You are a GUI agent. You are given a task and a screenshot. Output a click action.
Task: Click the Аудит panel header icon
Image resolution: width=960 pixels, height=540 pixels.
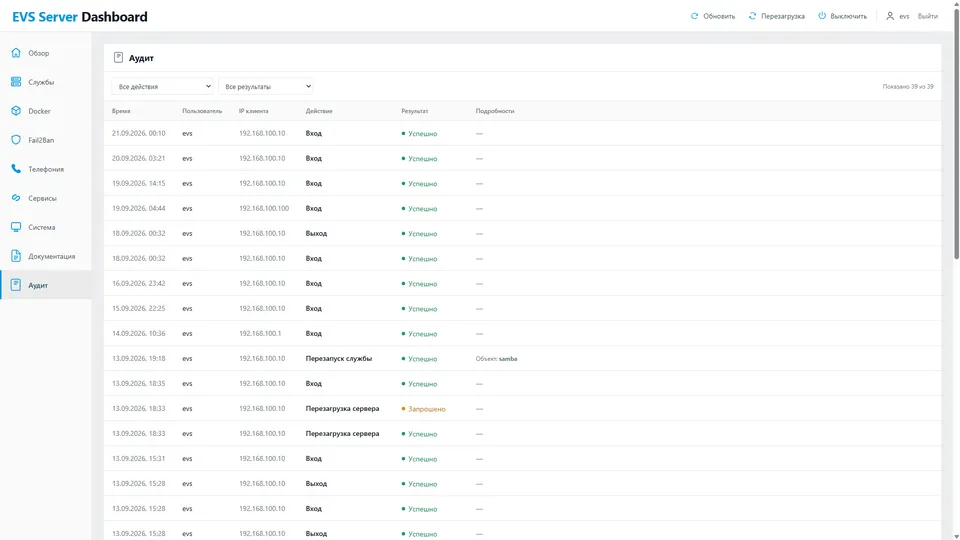click(118, 58)
